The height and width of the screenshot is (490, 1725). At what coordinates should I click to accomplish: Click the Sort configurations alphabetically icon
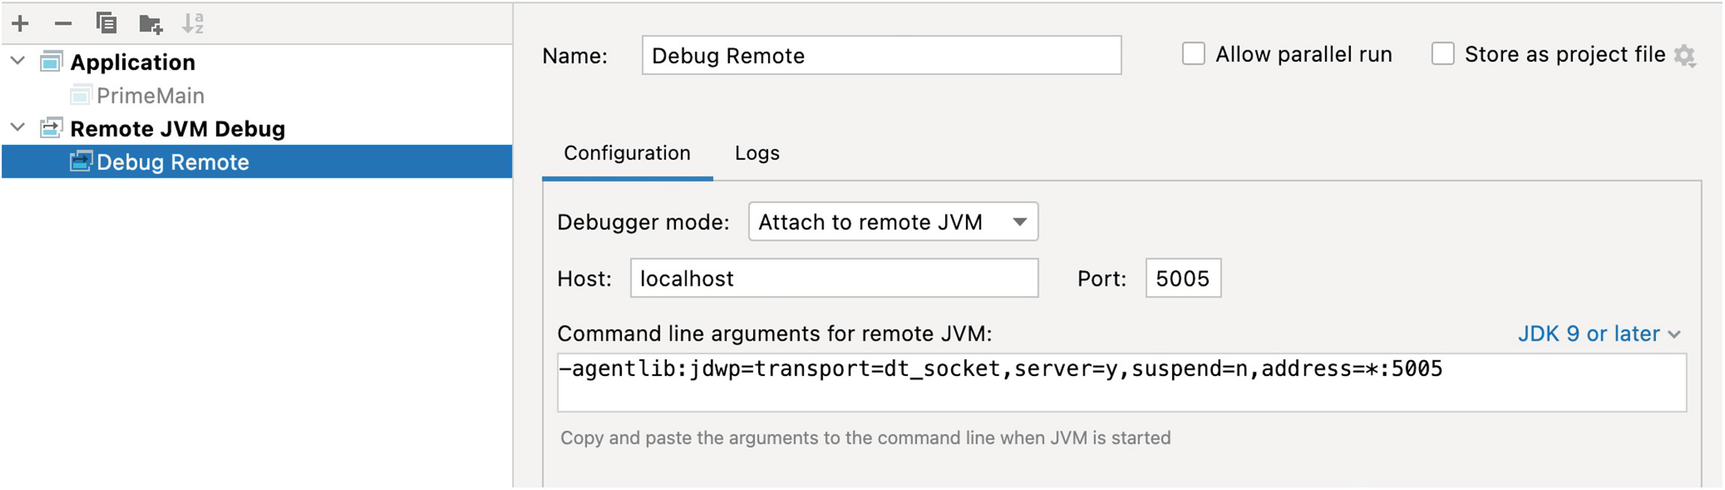point(193,23)
